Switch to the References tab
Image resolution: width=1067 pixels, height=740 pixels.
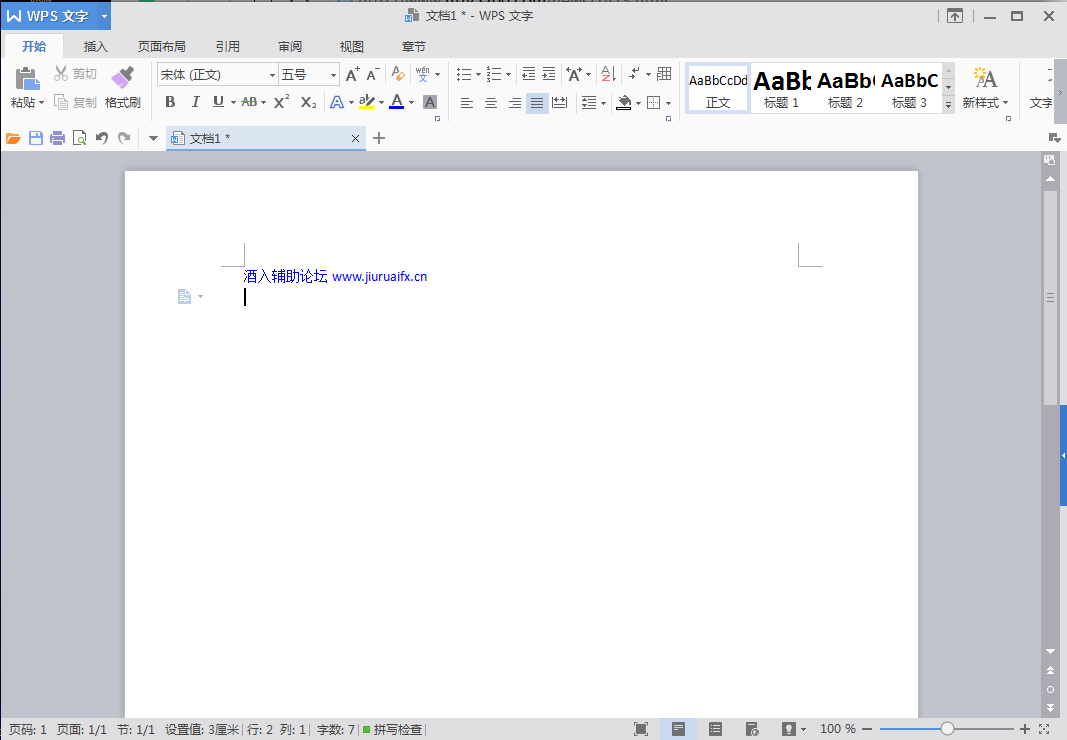228,46
